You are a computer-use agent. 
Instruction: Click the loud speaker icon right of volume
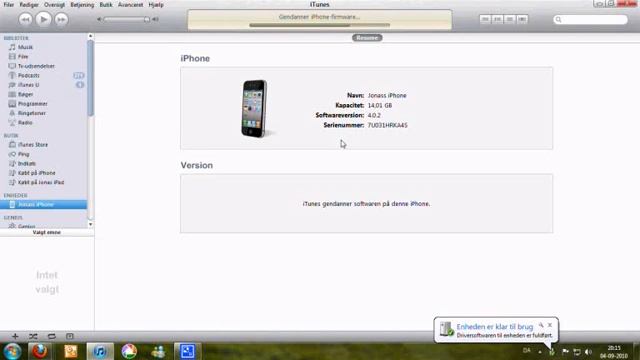coord(155,19)
